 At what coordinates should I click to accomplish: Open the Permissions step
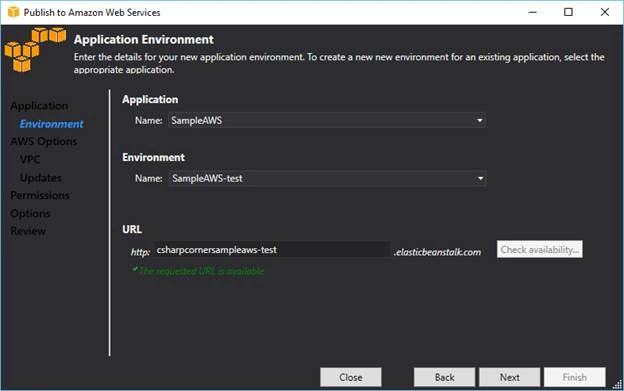tap(40, 195)
